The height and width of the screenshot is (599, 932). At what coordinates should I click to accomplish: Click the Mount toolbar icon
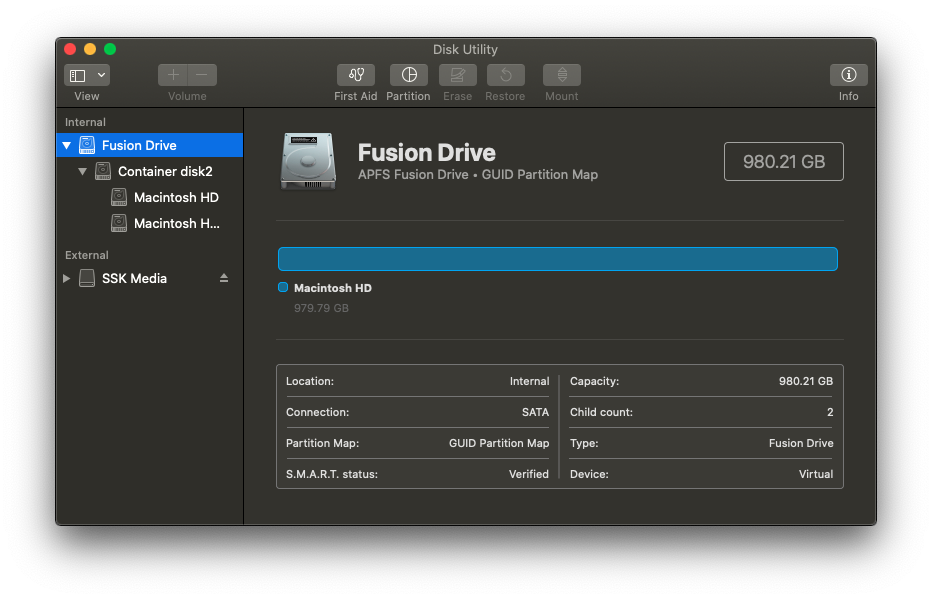(x=561, y=75)
